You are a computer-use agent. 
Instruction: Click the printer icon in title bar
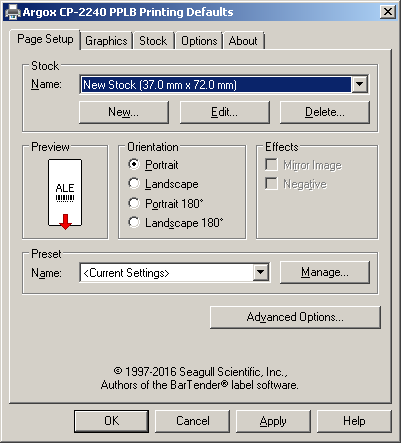click(13, 12)
